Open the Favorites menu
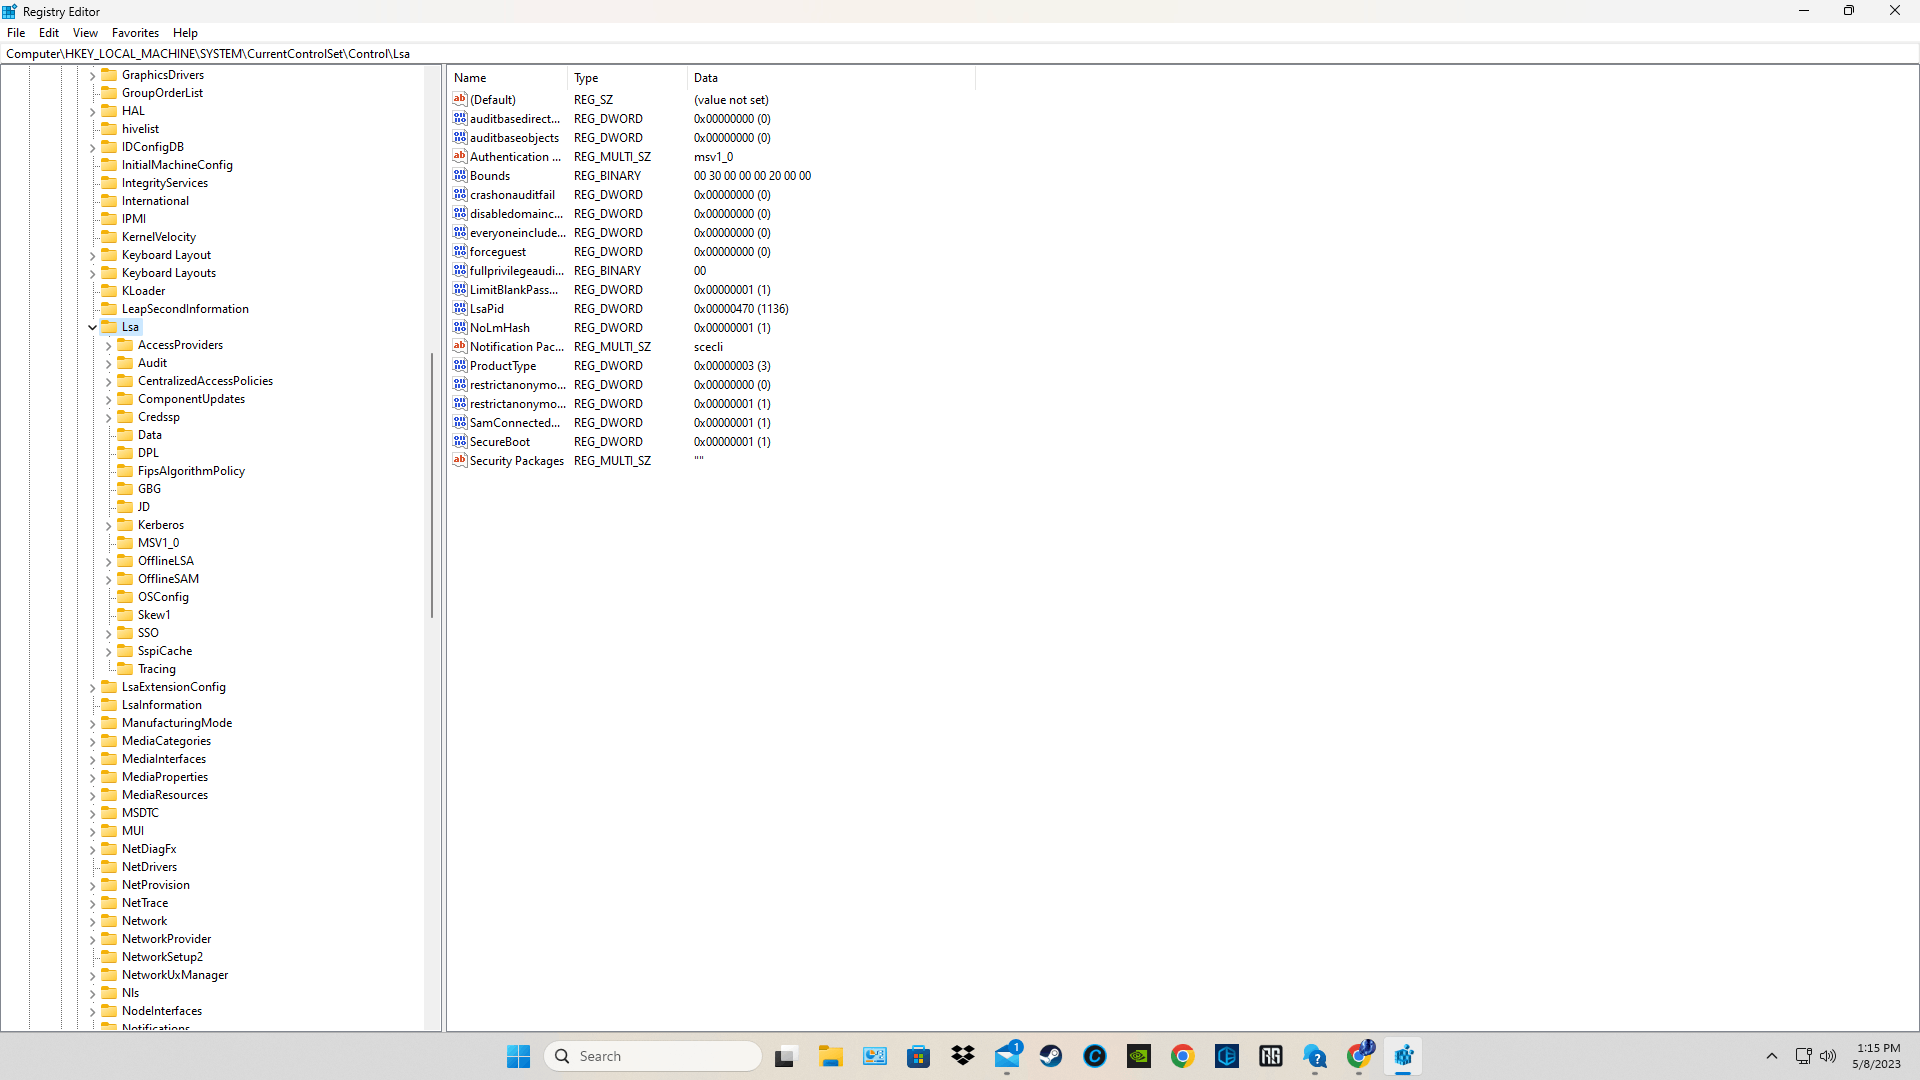The width and height of the screenshot is (1920, 1080). click(x=135, y=33)
